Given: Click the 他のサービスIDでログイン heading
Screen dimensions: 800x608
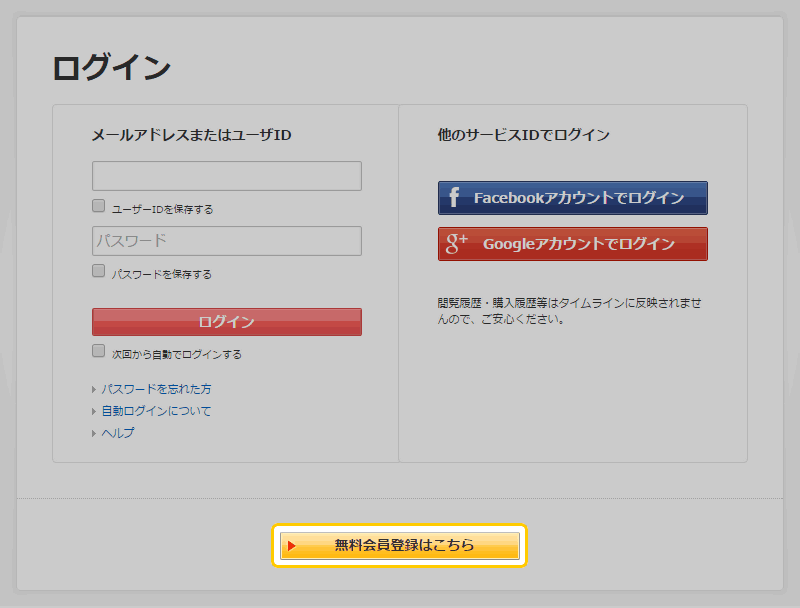Looking at the screenshot, I should tap(523, 135).
